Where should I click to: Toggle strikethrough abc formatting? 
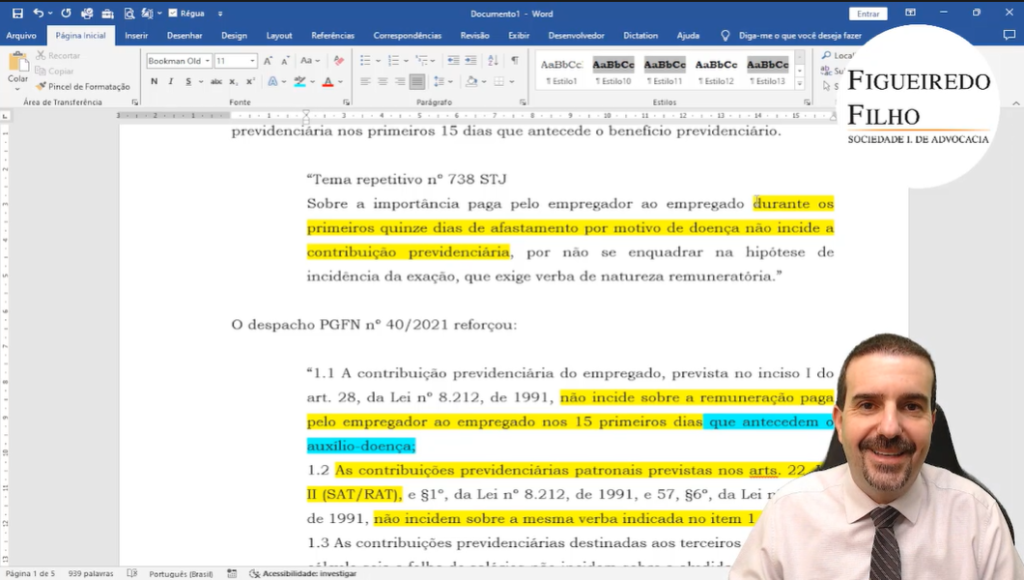coord(215,82)
